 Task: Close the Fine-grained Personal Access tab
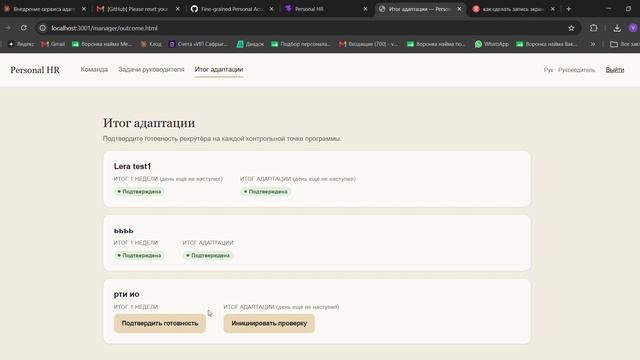click(271, 9)
